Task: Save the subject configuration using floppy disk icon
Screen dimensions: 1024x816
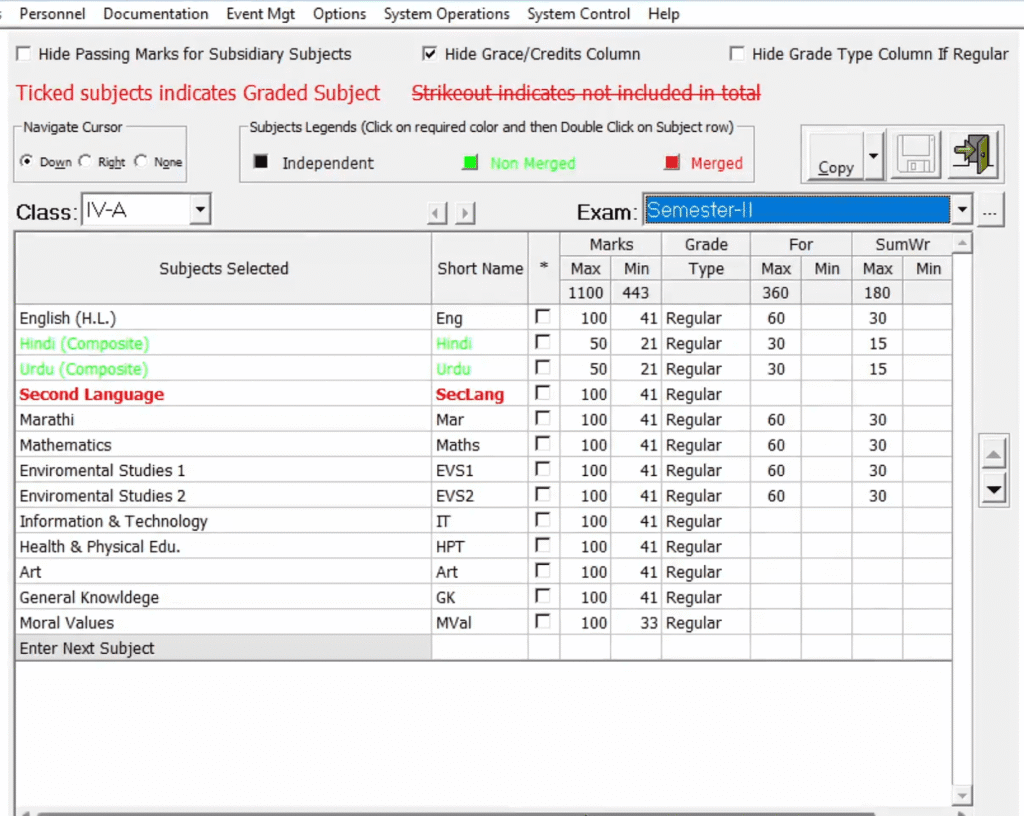Action: click(915, 153)
